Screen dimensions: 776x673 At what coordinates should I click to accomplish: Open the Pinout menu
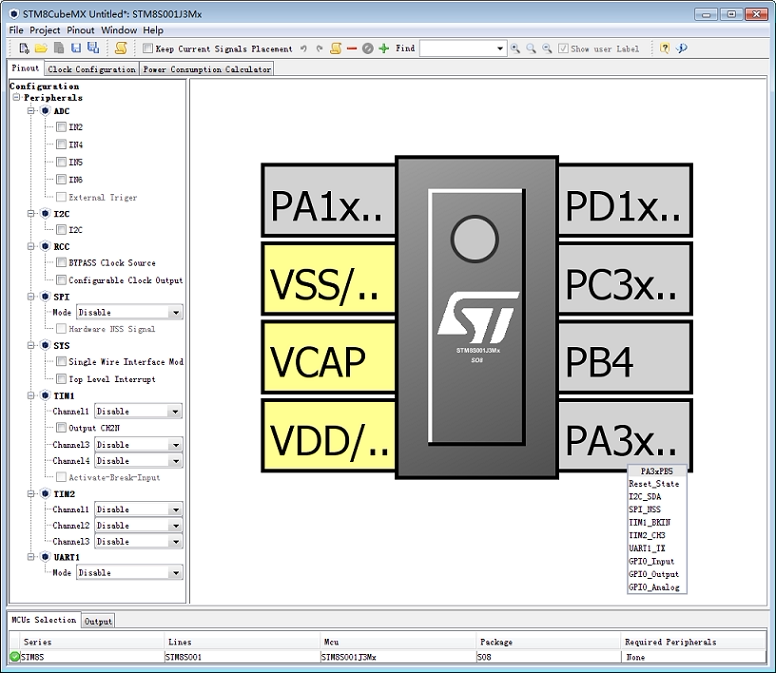(80, 30)
